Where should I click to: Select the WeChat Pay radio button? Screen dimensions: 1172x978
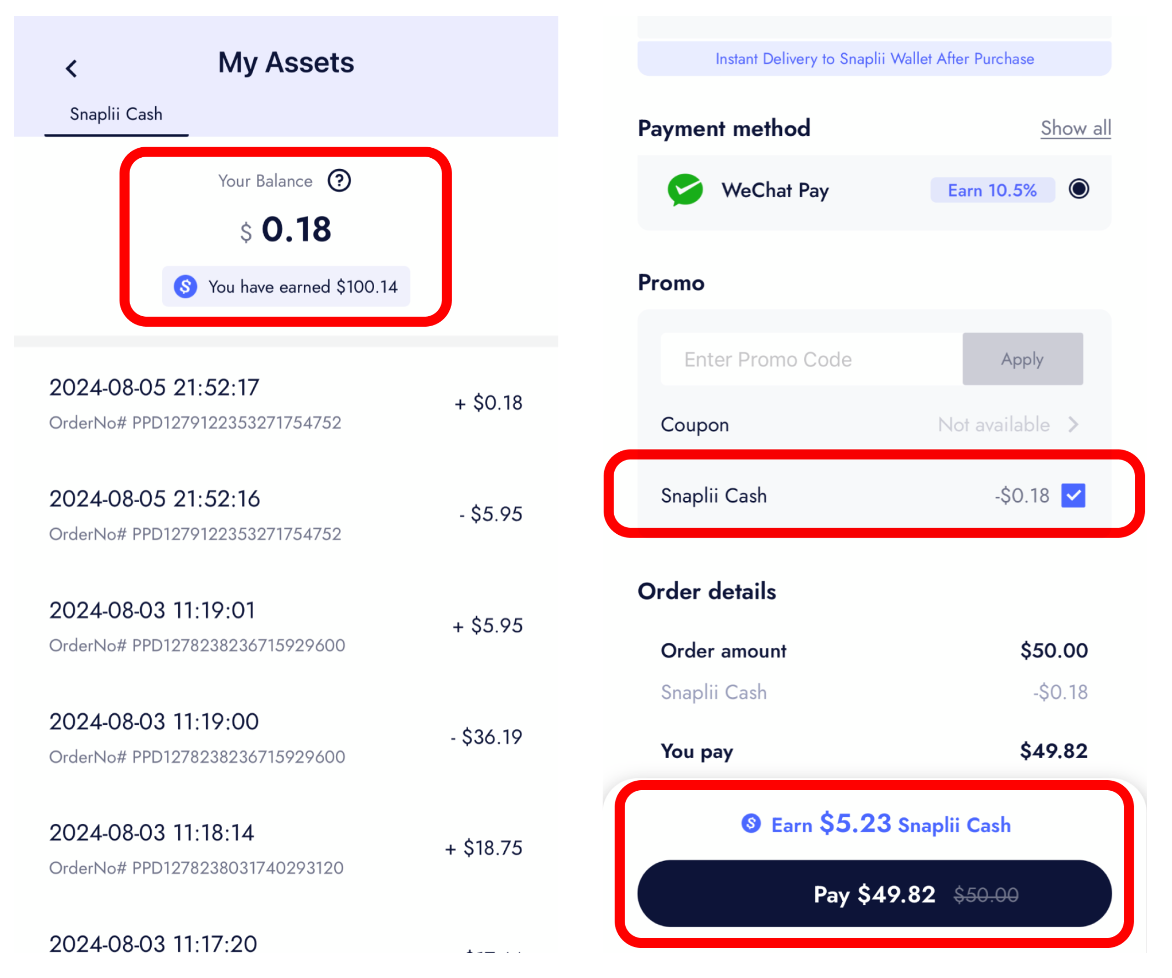point(1079,189)
